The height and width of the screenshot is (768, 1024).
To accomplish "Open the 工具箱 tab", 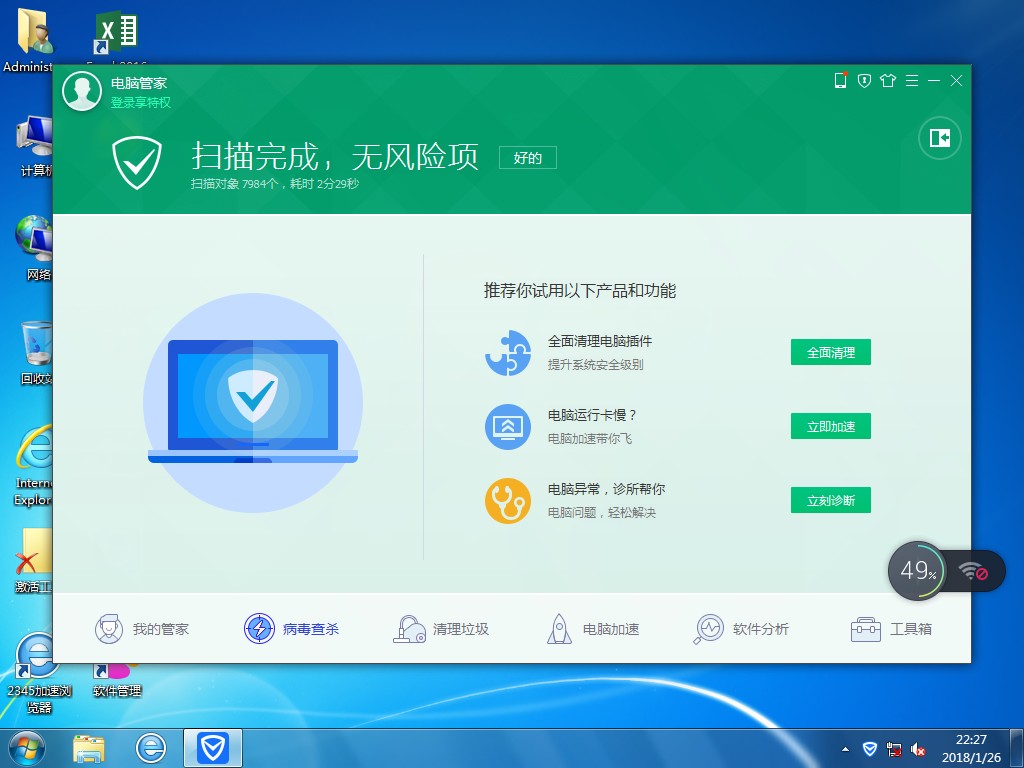I will click(x=891, y=629).
